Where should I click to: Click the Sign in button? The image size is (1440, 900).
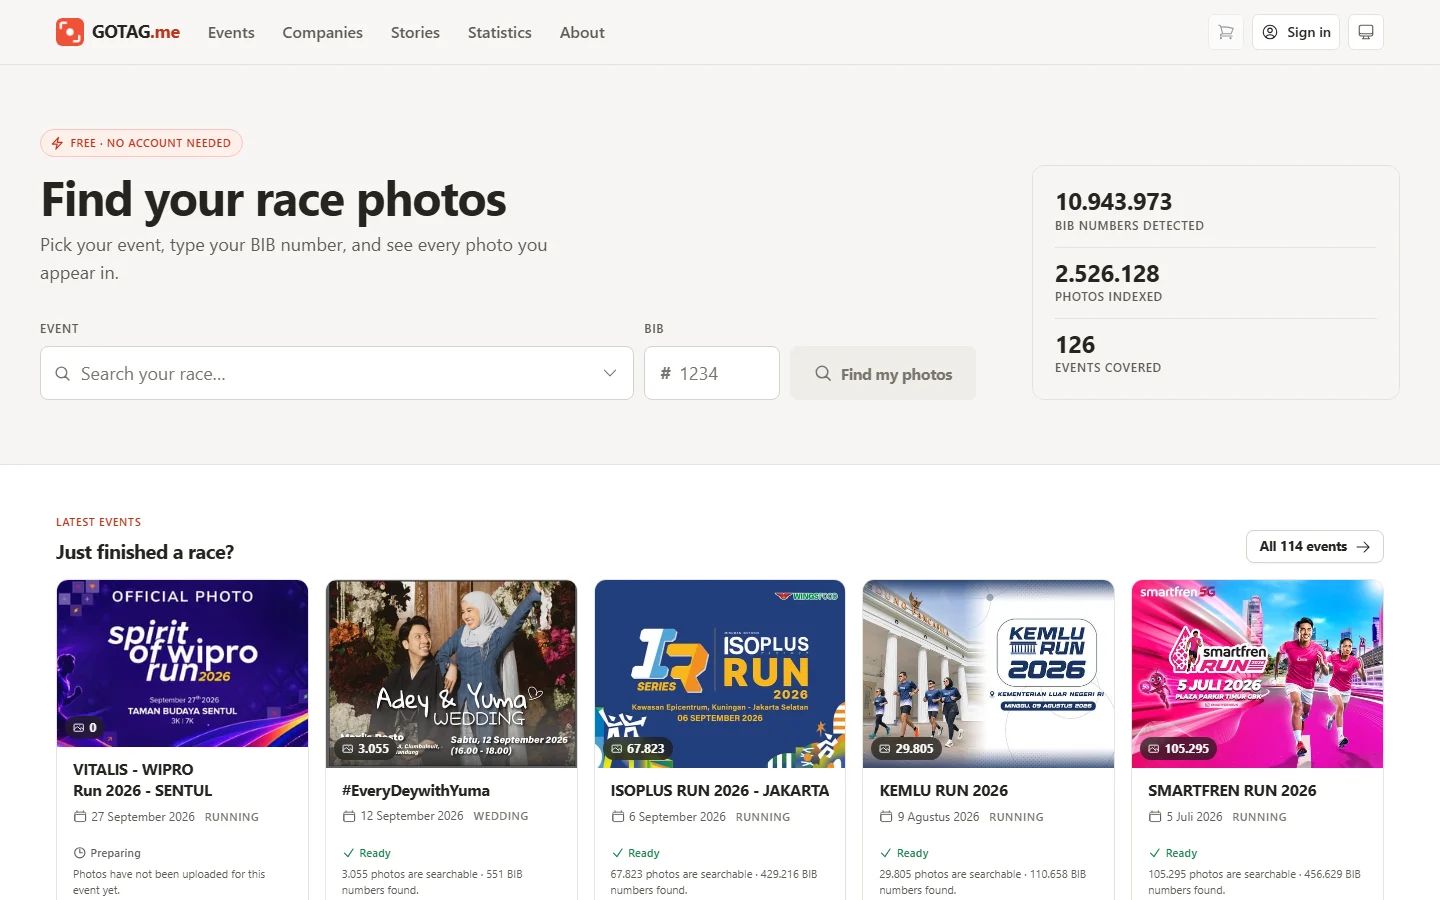pyautogui.click(x=1296, y=32)
